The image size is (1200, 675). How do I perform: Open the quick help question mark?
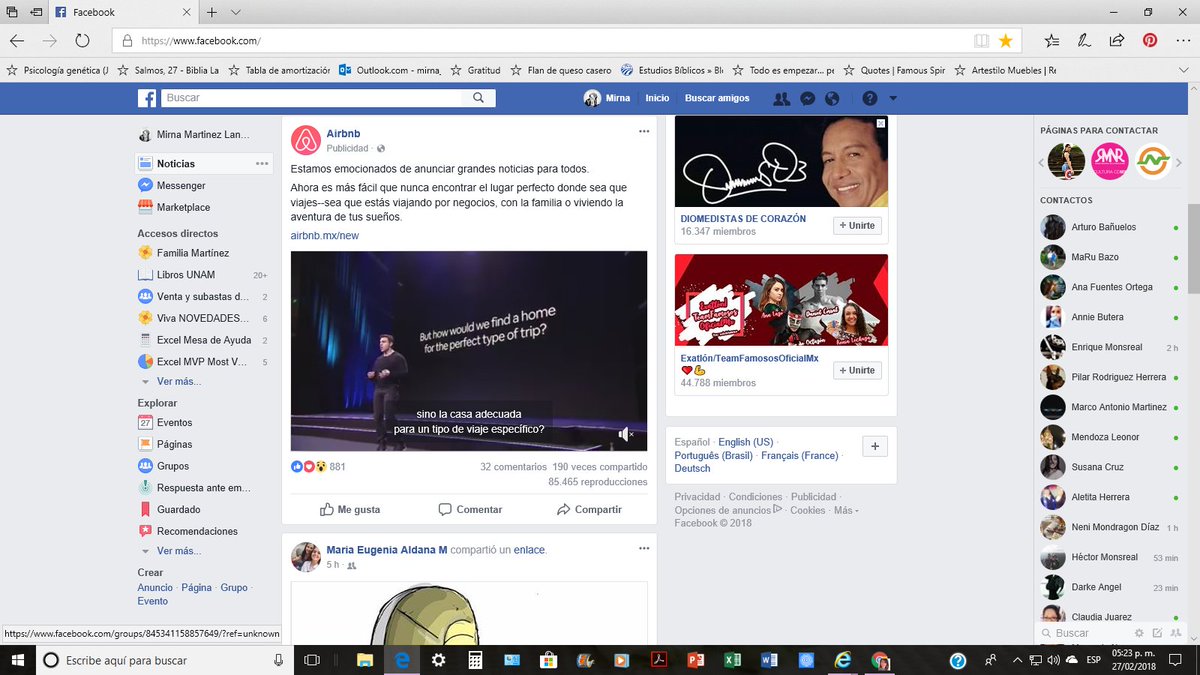click(869, 98)
